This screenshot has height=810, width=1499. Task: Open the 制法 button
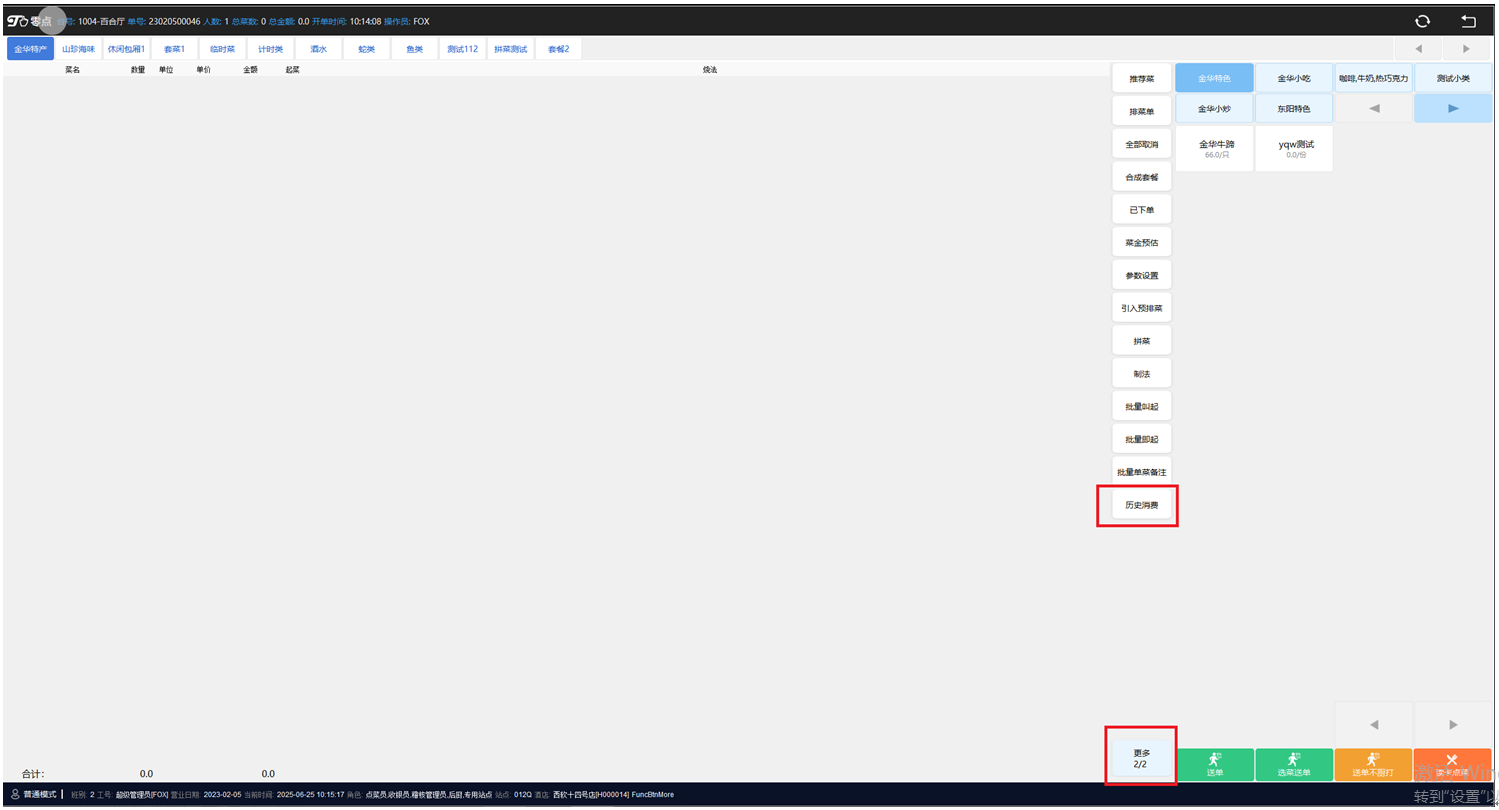[x=1141, y=374]
